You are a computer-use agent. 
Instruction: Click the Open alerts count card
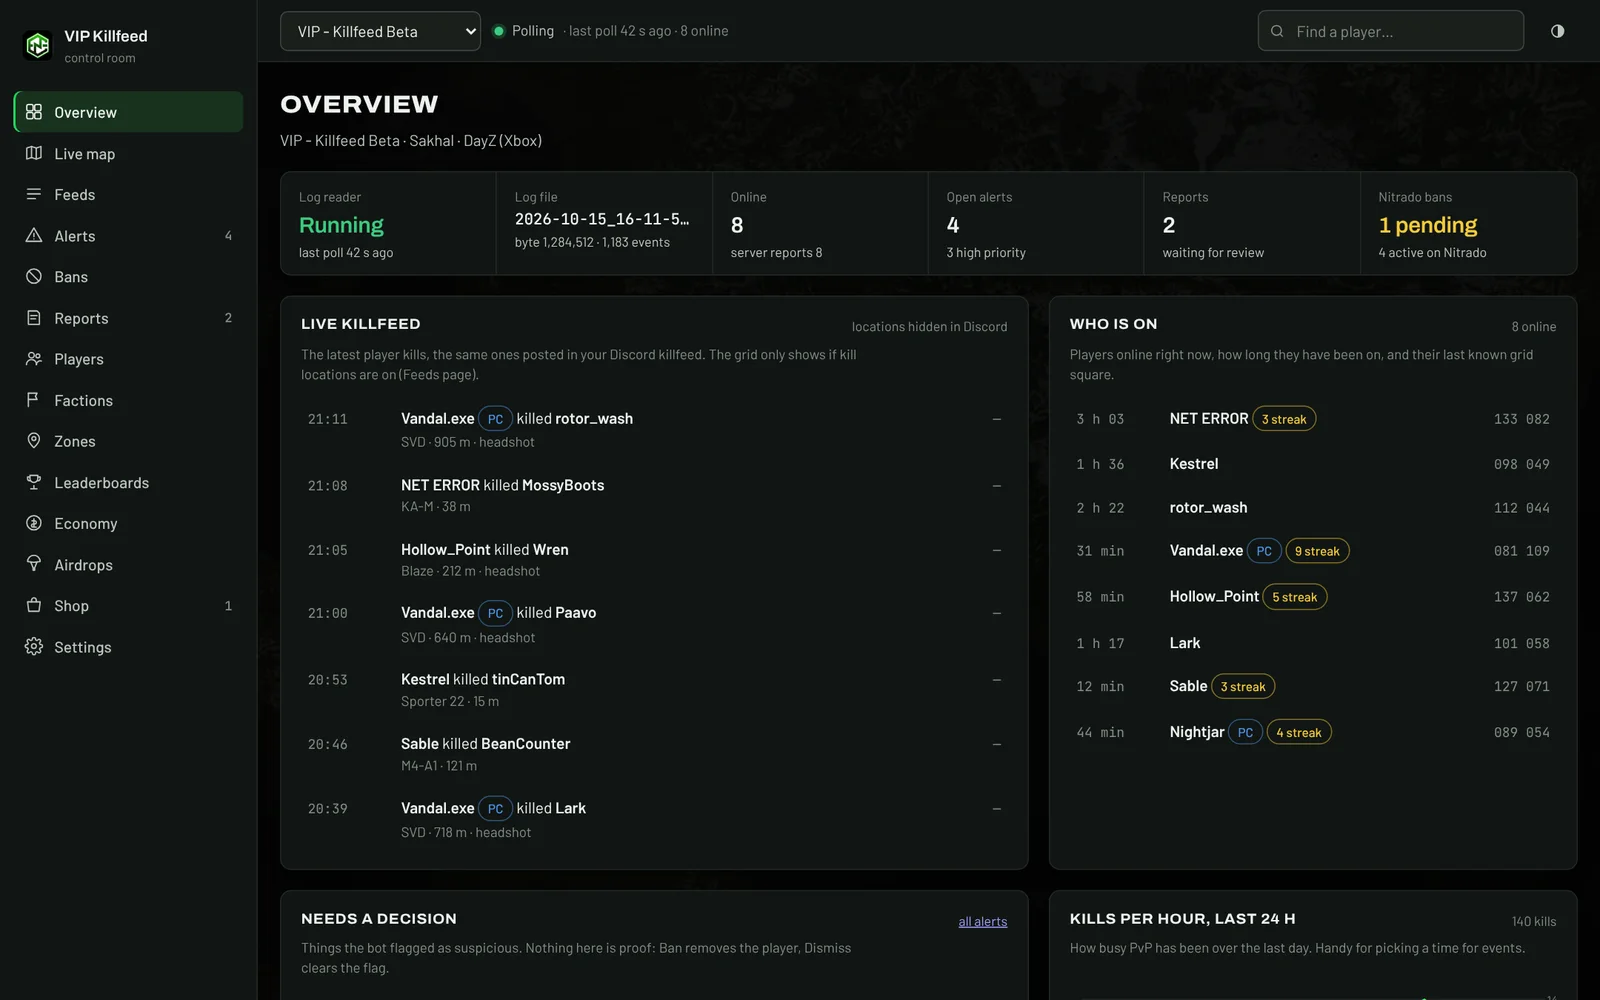click(1035, 223)
